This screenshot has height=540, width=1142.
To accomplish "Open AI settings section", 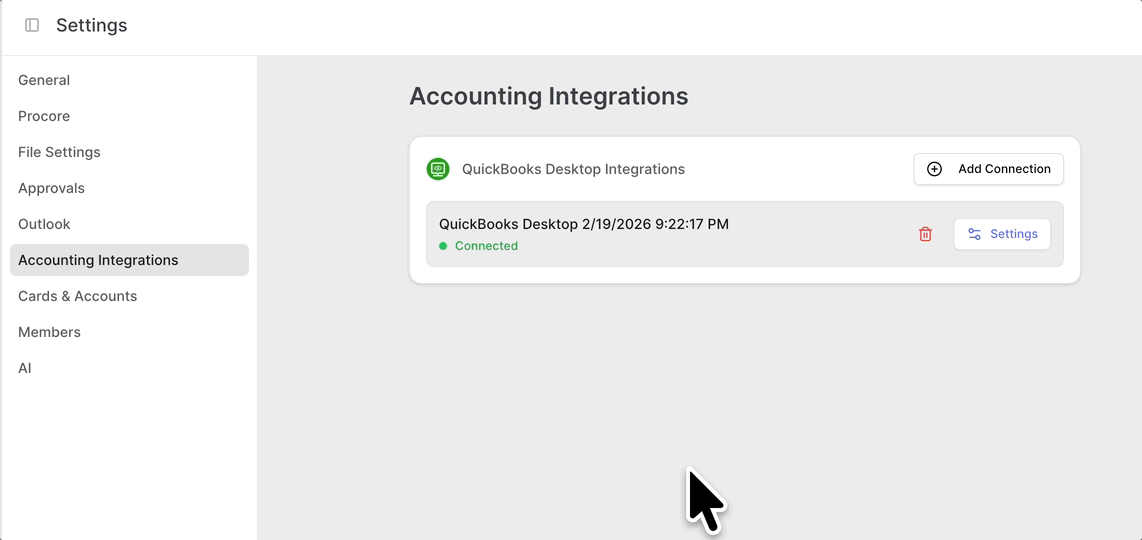I will [129, 368].
